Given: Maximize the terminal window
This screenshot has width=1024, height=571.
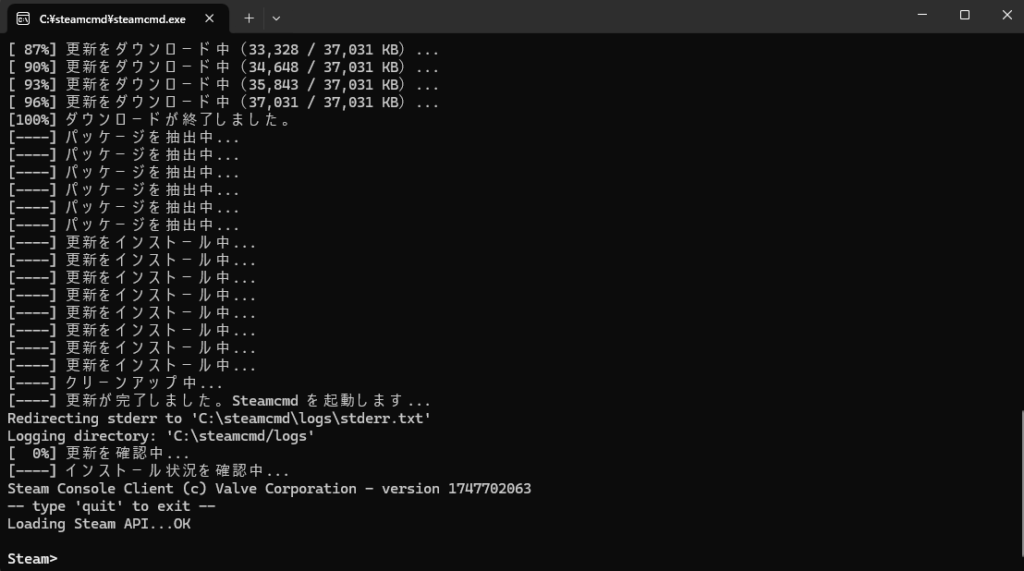Looking at the screenshot, I should tap(965, 14).
